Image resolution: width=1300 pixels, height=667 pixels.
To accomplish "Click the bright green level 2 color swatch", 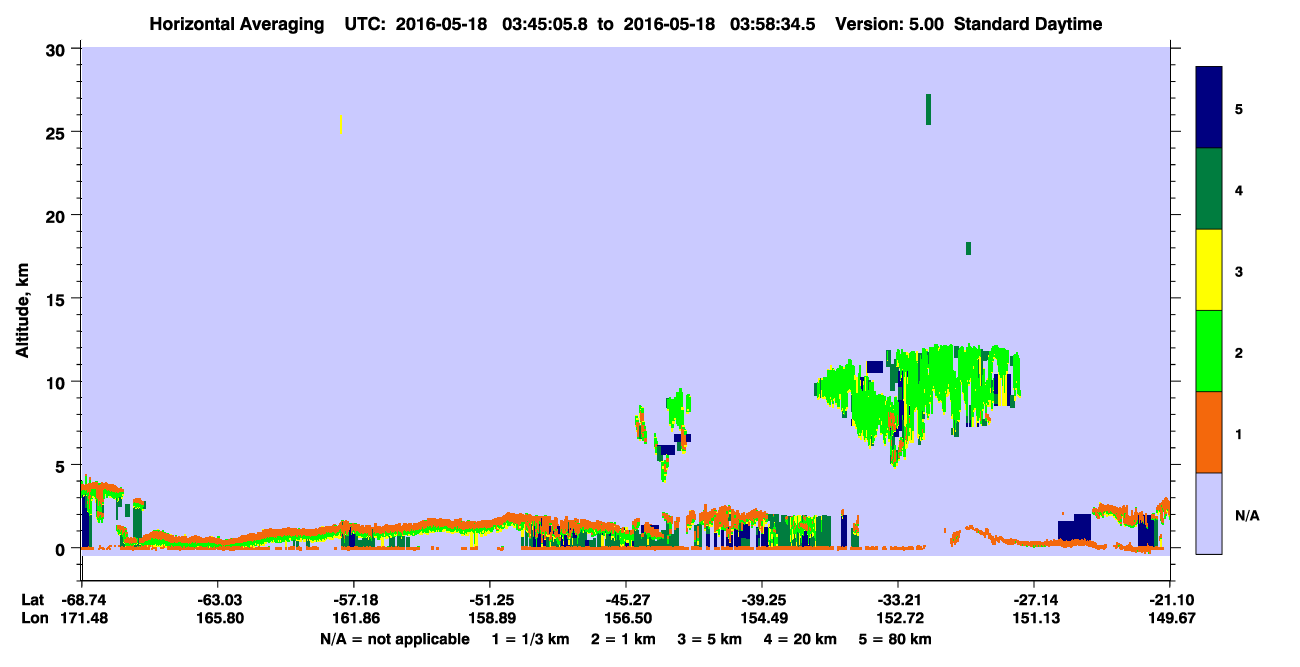I will (x=1209, y=351).
